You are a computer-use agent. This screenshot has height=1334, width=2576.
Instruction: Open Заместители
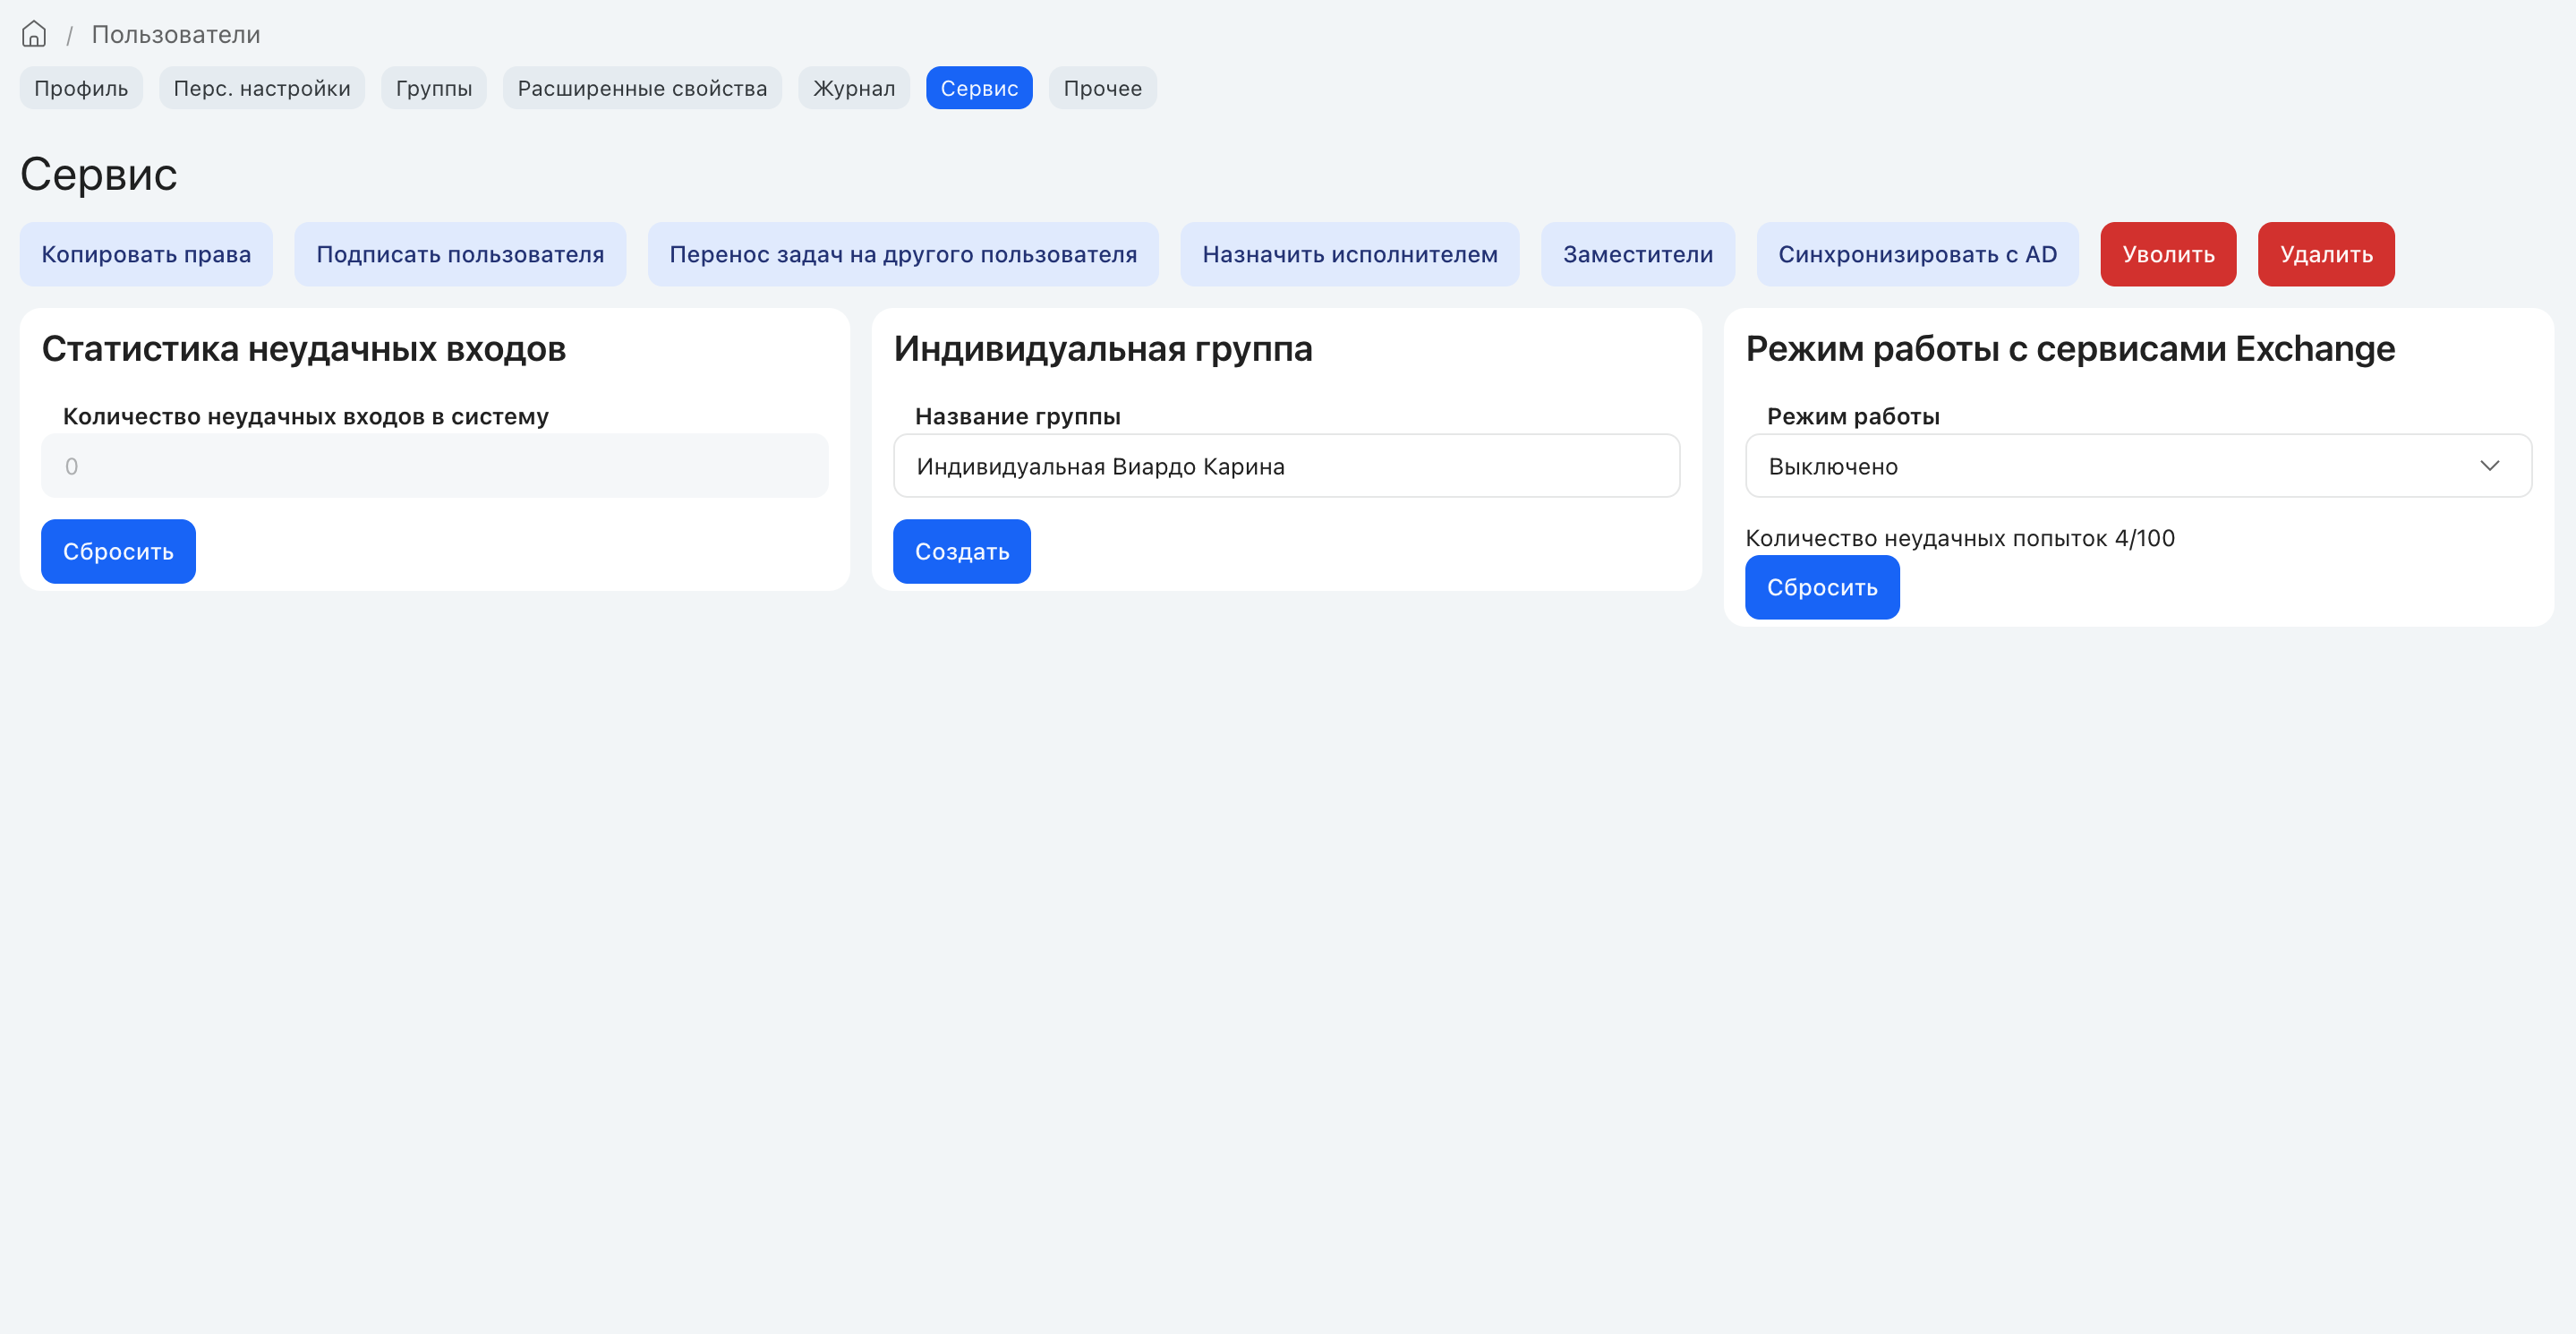(x=1638, y=254)
